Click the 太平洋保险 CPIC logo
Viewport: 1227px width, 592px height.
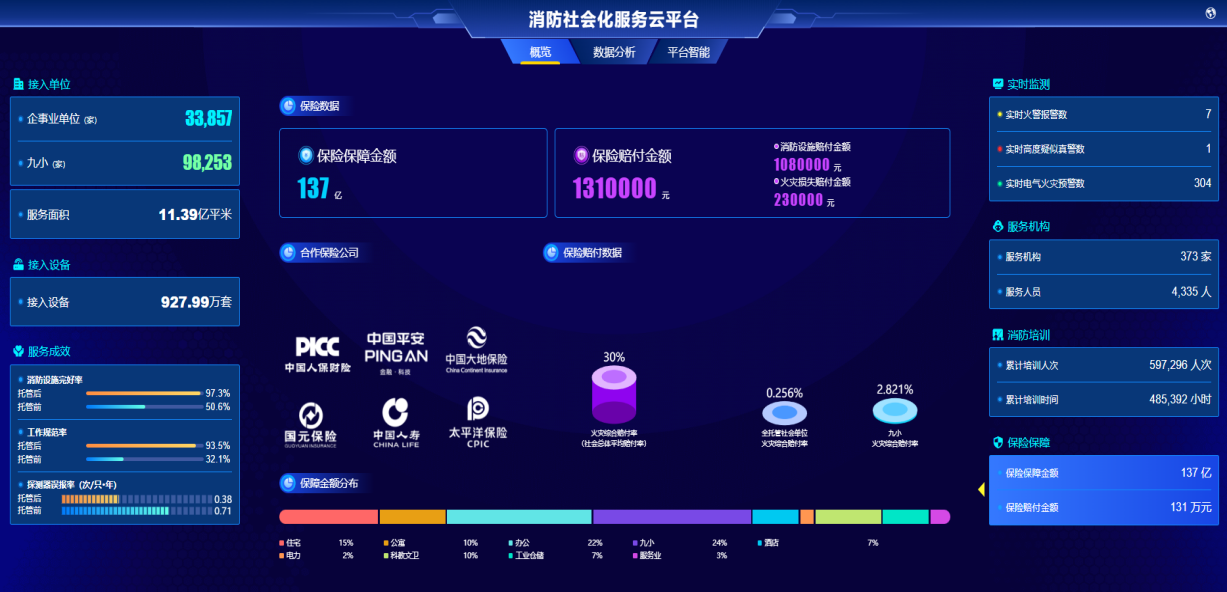coord(476,422)
